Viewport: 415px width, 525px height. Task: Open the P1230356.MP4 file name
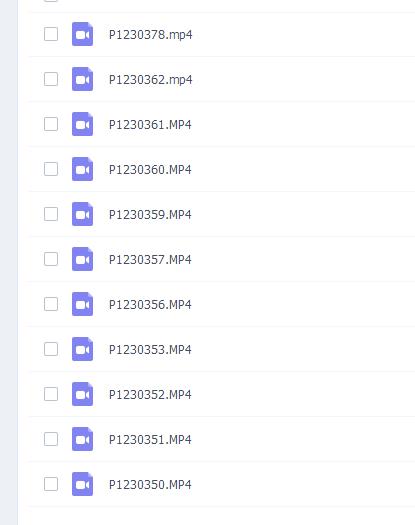coord(150,305)
